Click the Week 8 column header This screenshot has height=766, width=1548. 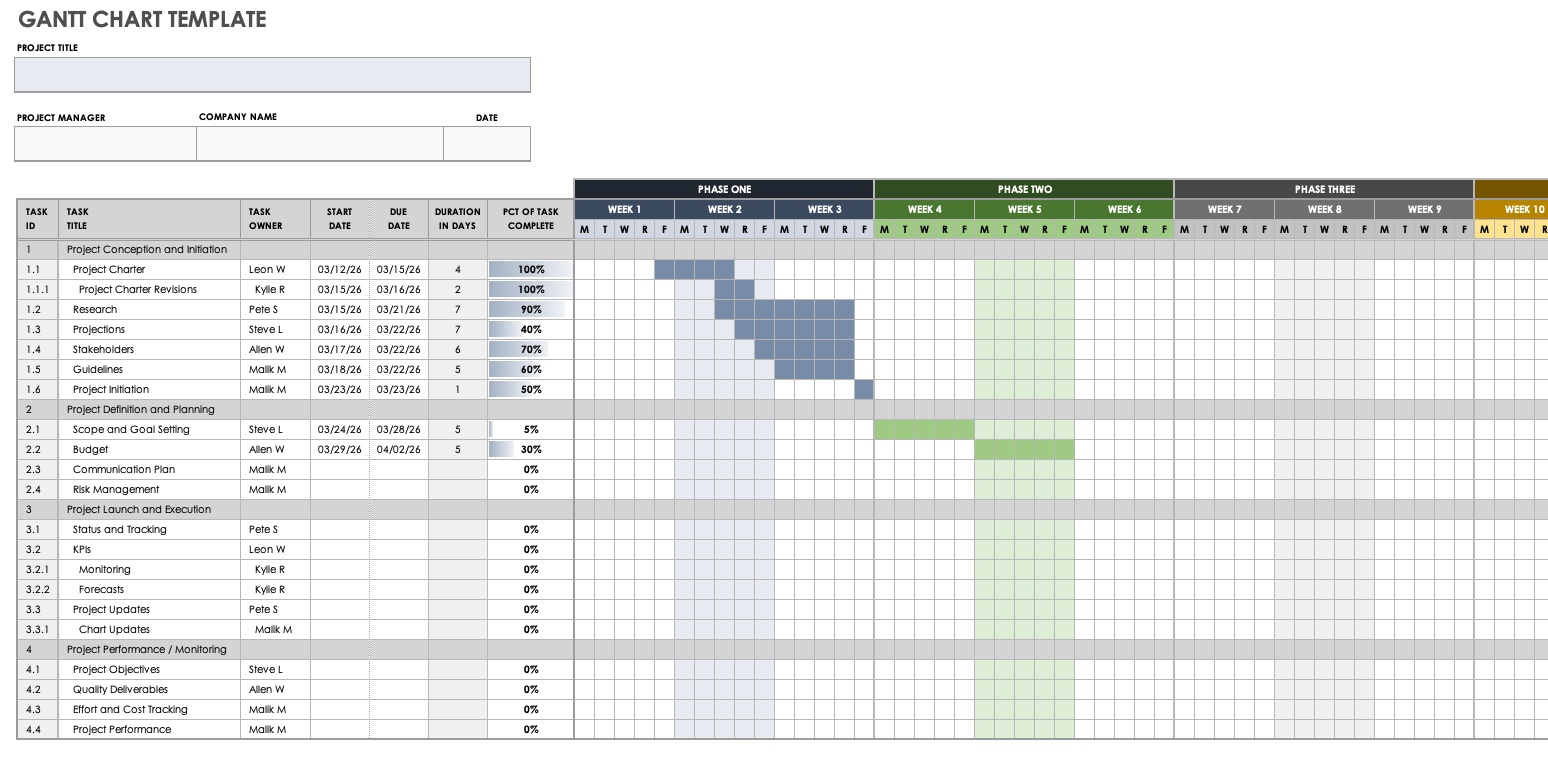coord(1324,209)
